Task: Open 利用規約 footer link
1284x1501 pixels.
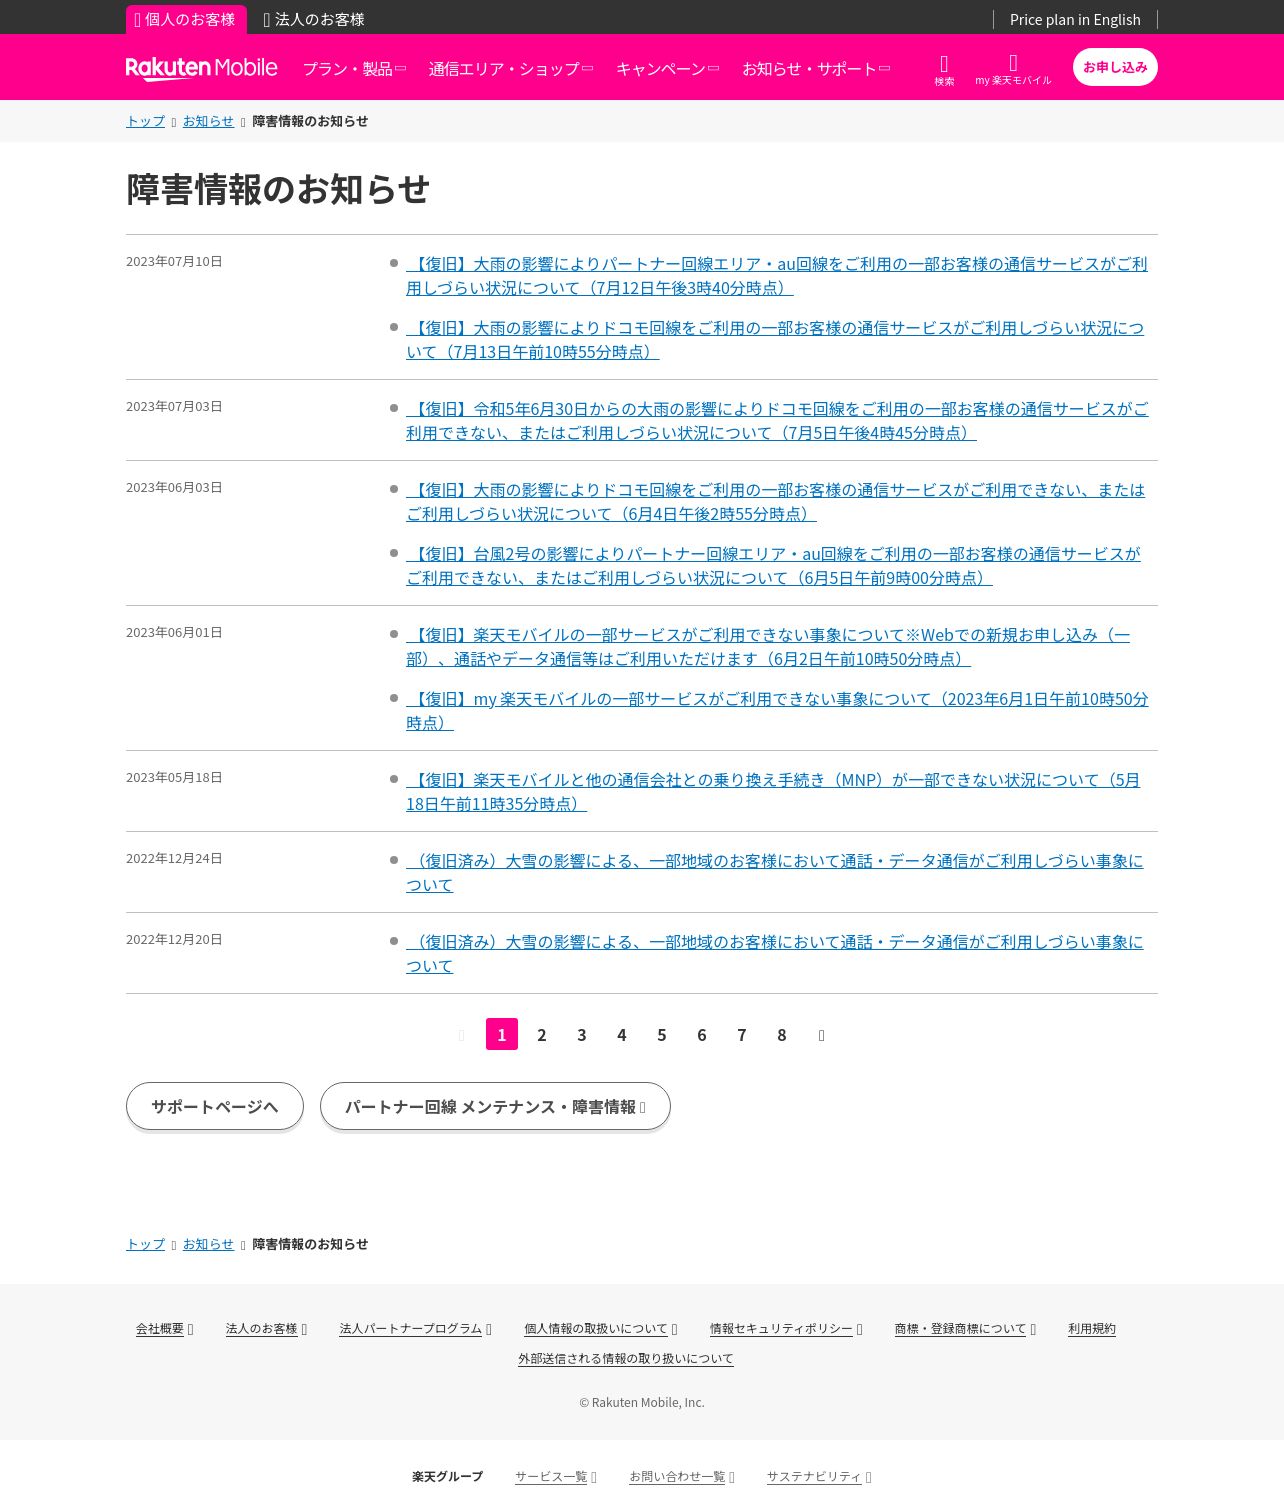Action: point(1092,1329)
